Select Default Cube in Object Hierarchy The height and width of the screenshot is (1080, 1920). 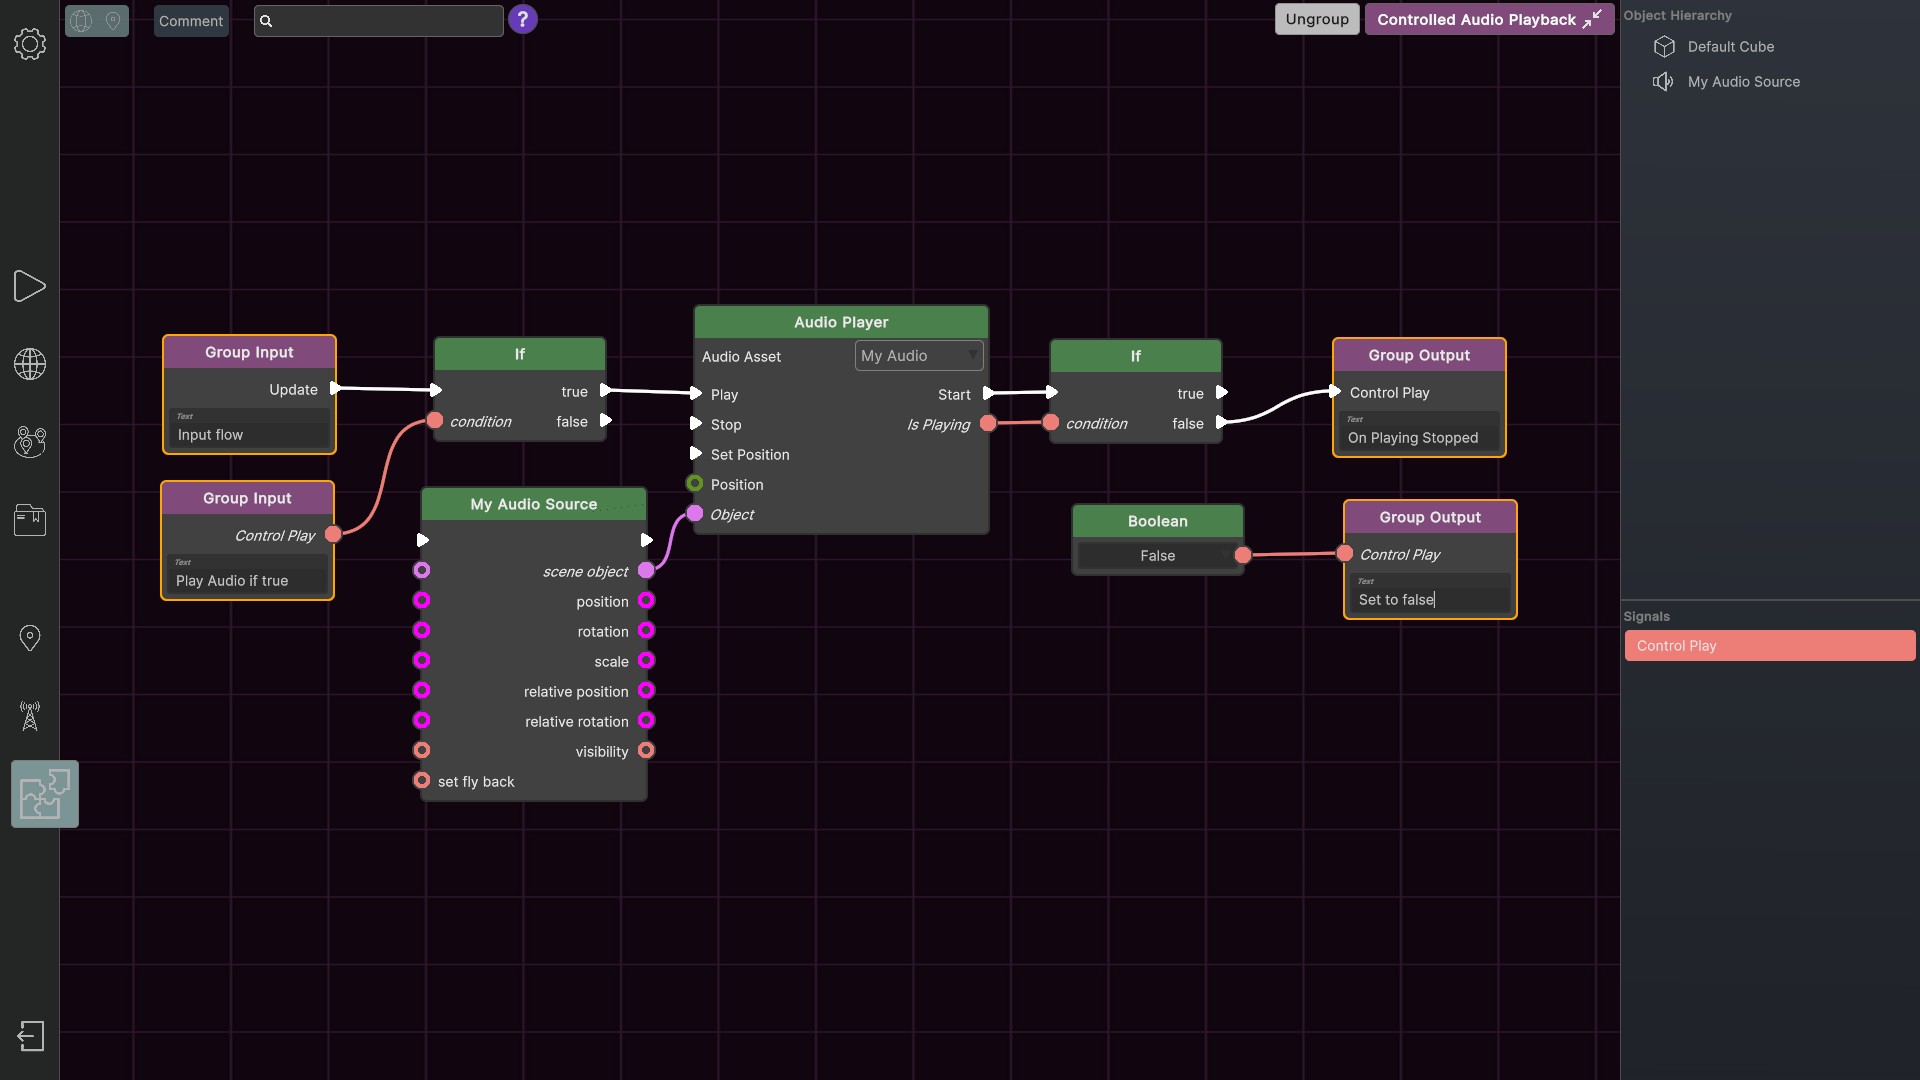[x=1729, y=47]
